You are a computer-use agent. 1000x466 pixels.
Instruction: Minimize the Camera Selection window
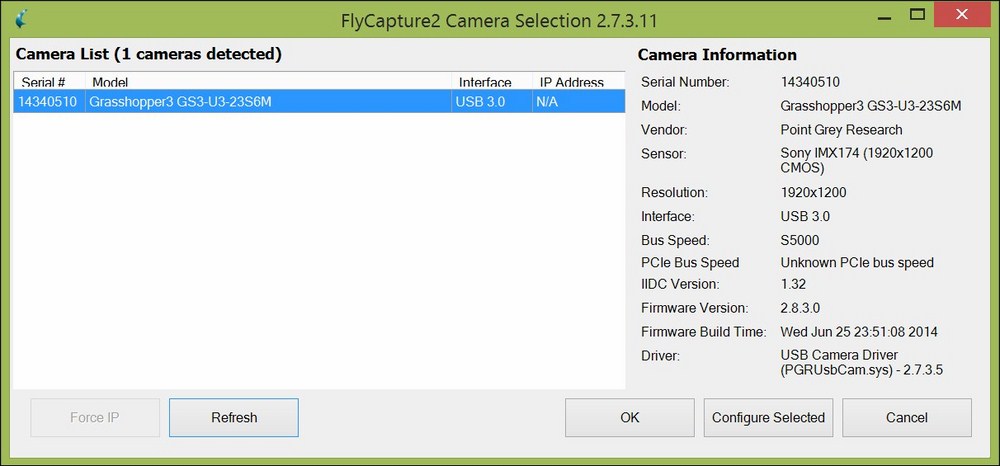click(882, 15)
